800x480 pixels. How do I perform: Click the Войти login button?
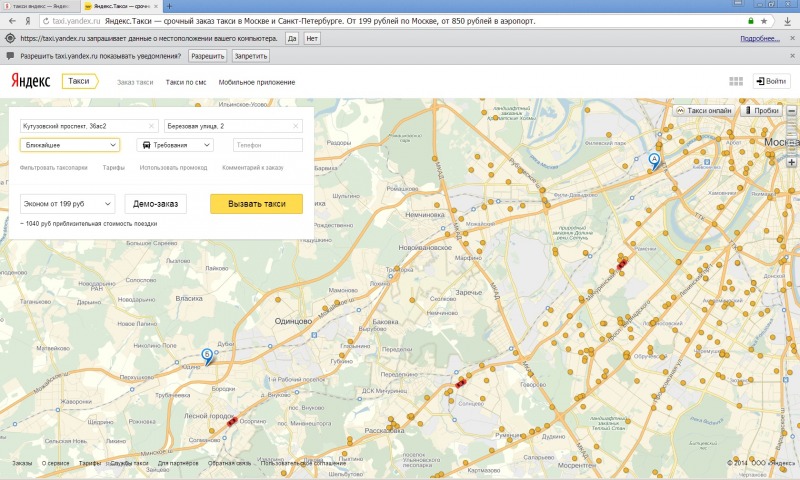pyautogui.click(x=771, y=81)
